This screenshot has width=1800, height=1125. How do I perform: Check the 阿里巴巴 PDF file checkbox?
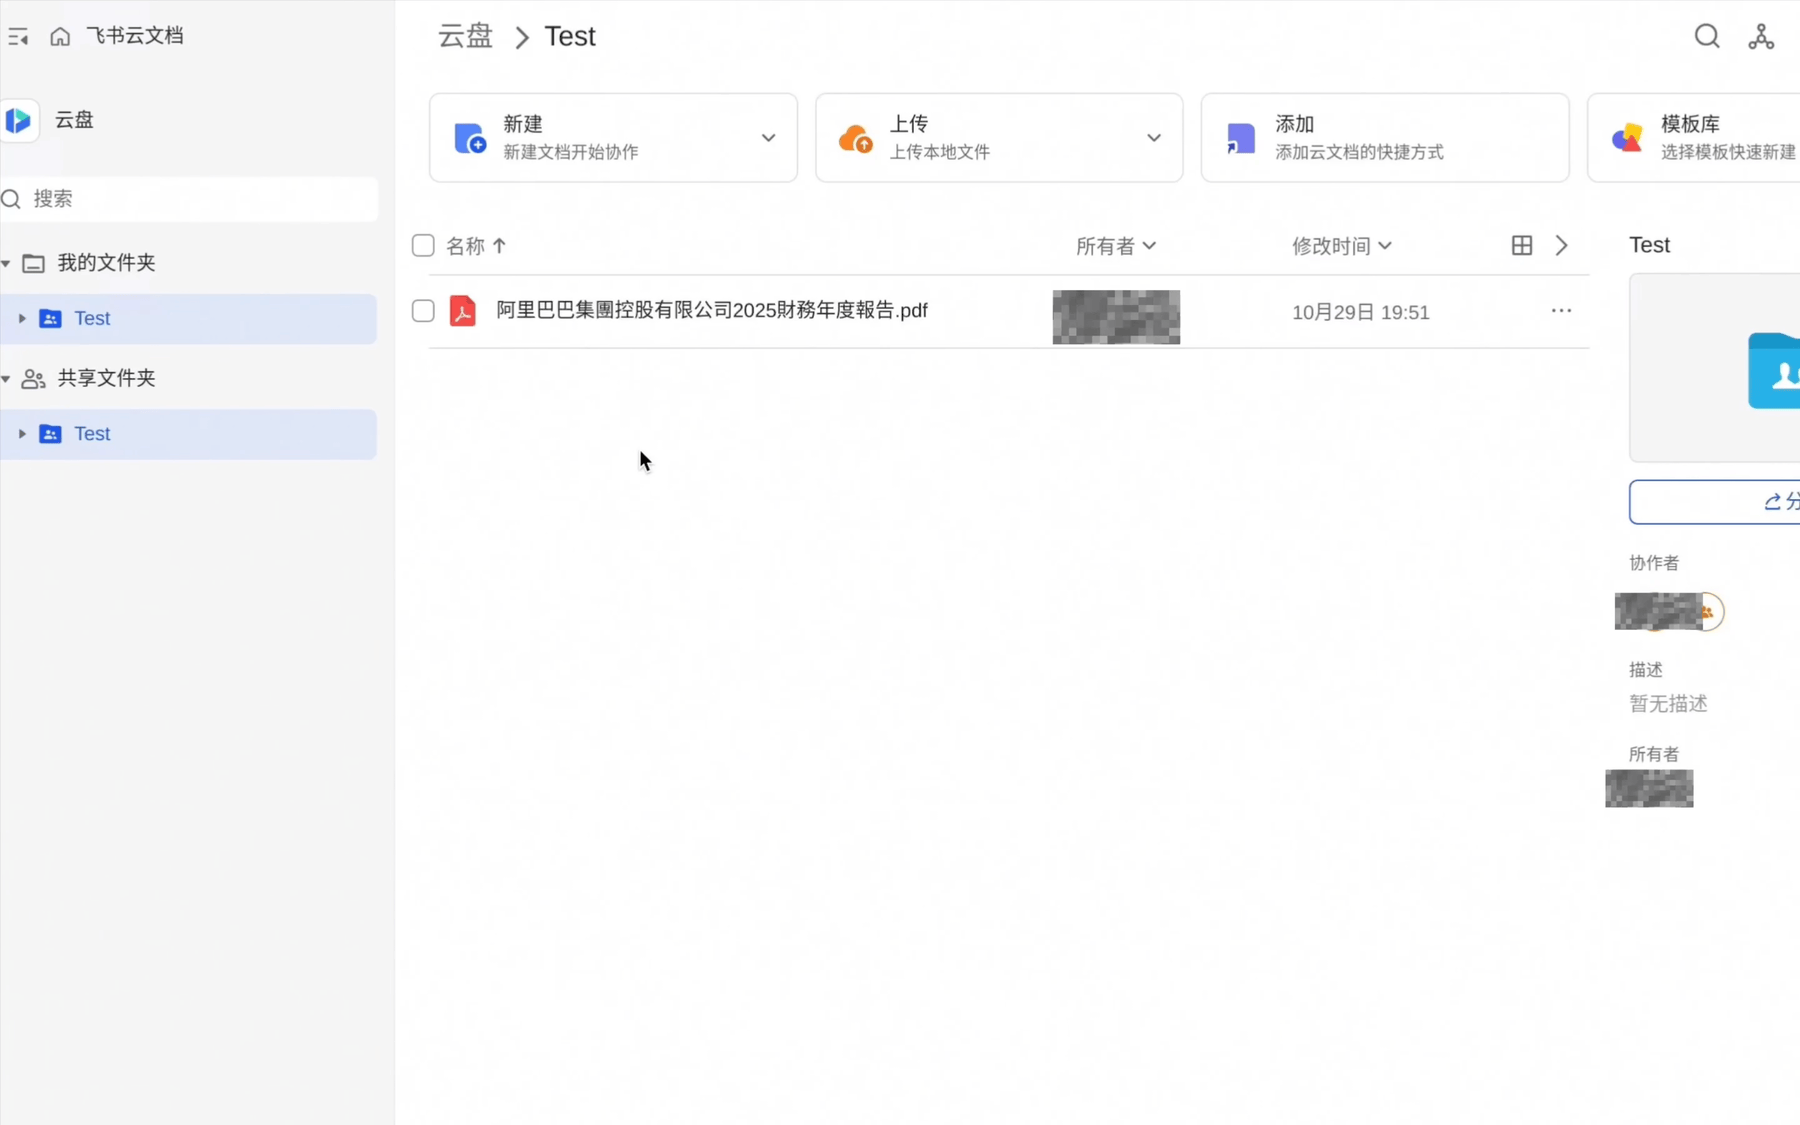423,311
